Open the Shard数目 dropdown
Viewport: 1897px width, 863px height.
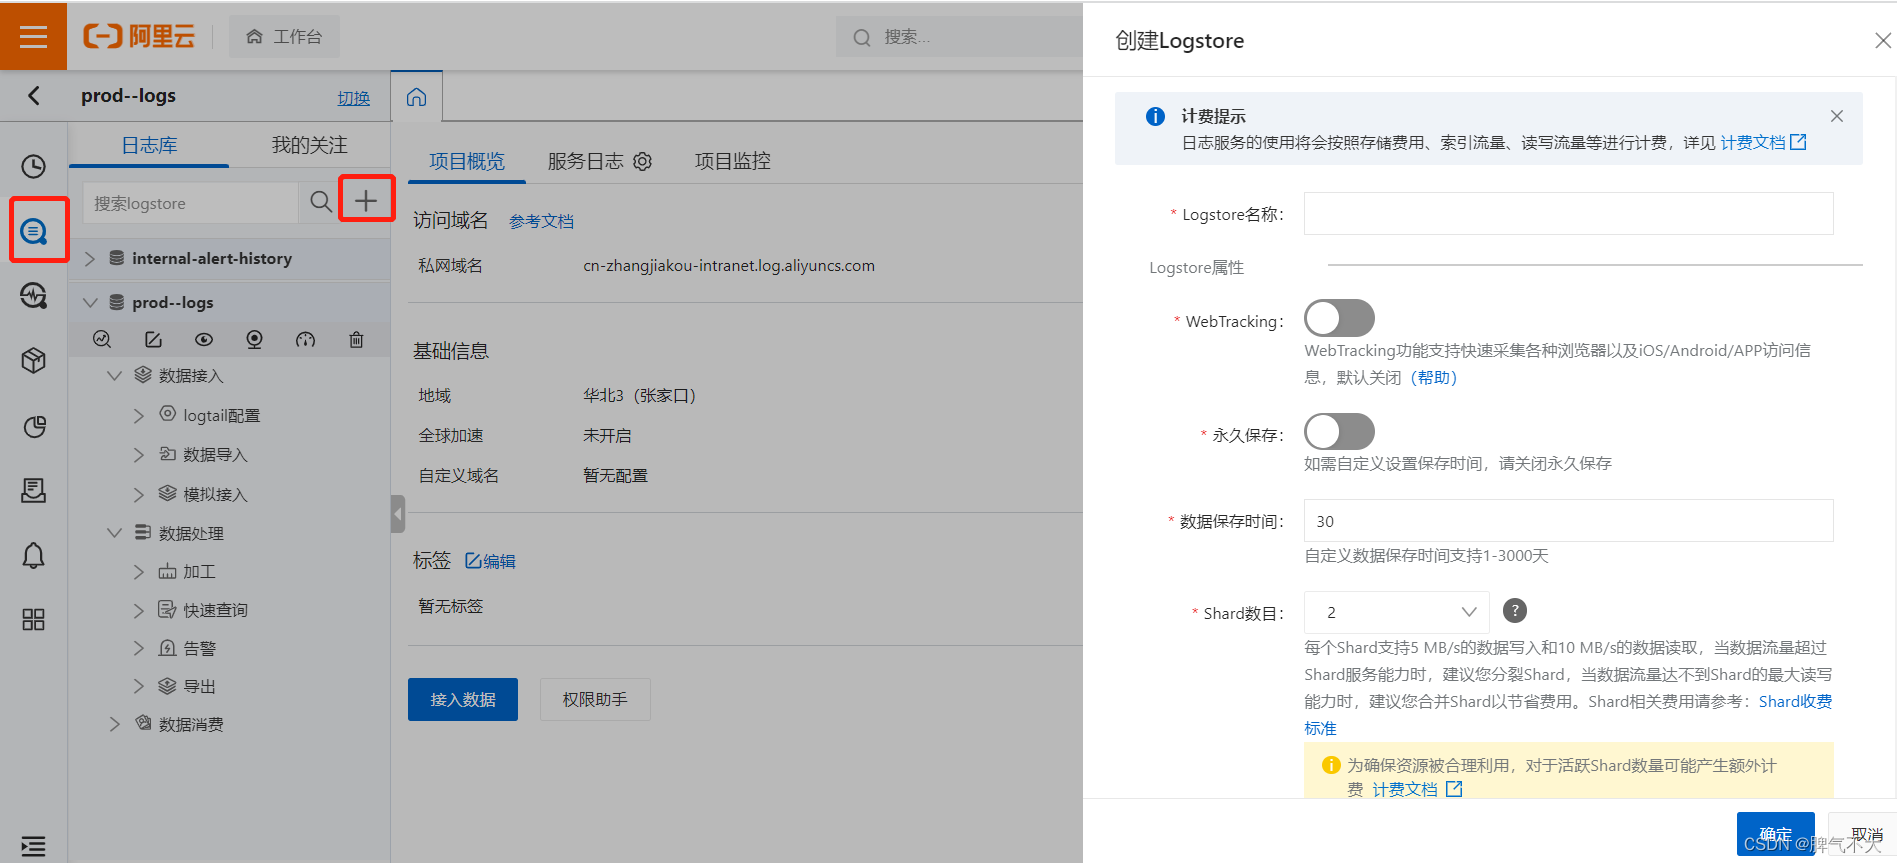point(1396,612)
